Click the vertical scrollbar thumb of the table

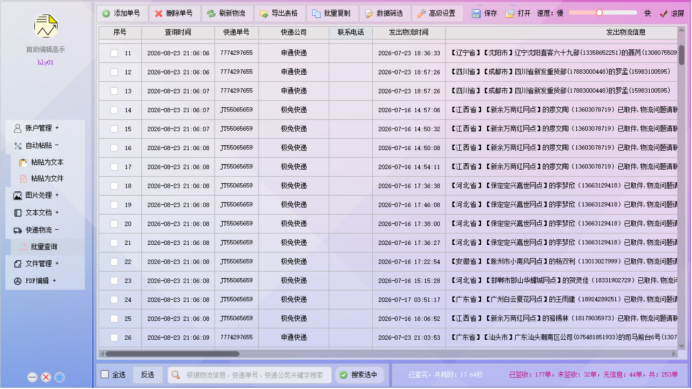[x=681, y=54]
